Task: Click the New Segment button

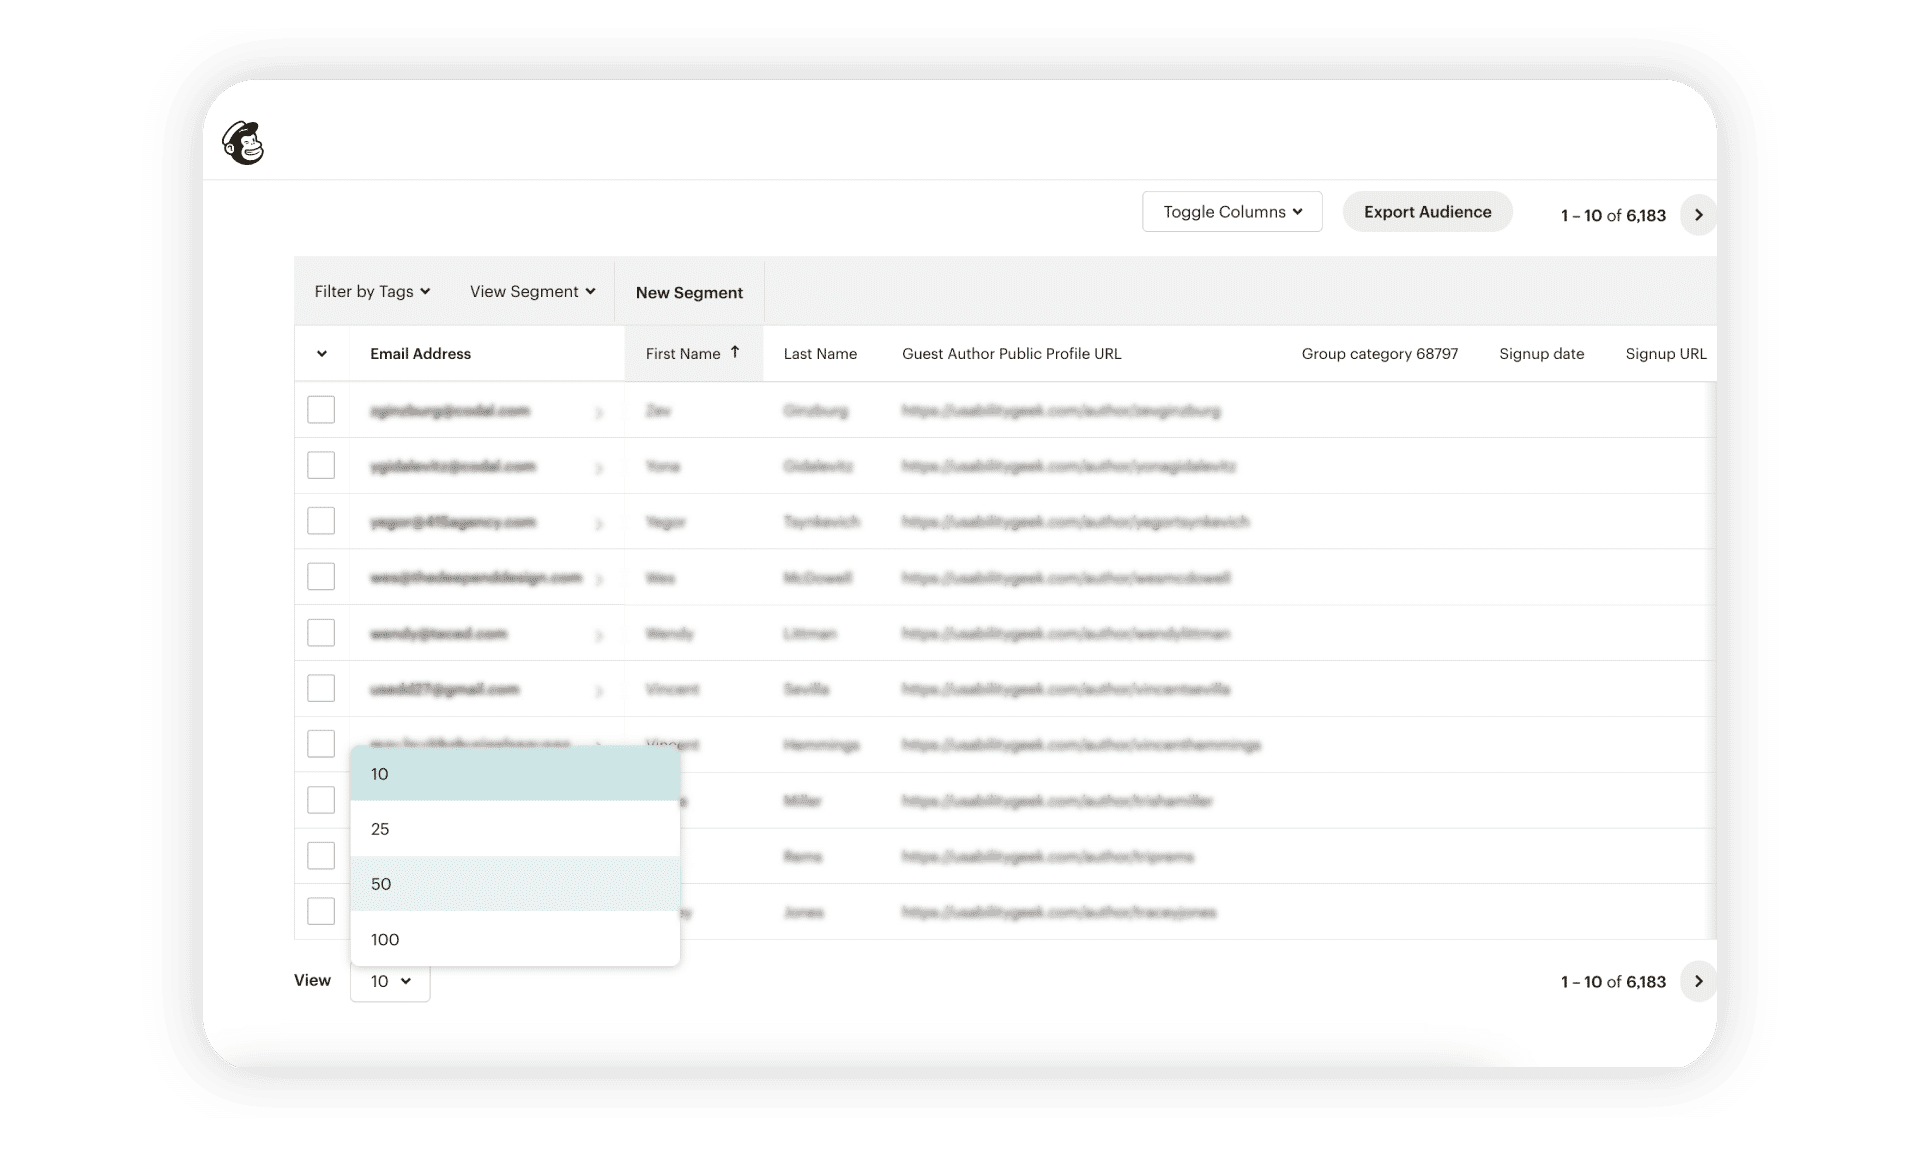Action: pos(689,292)
